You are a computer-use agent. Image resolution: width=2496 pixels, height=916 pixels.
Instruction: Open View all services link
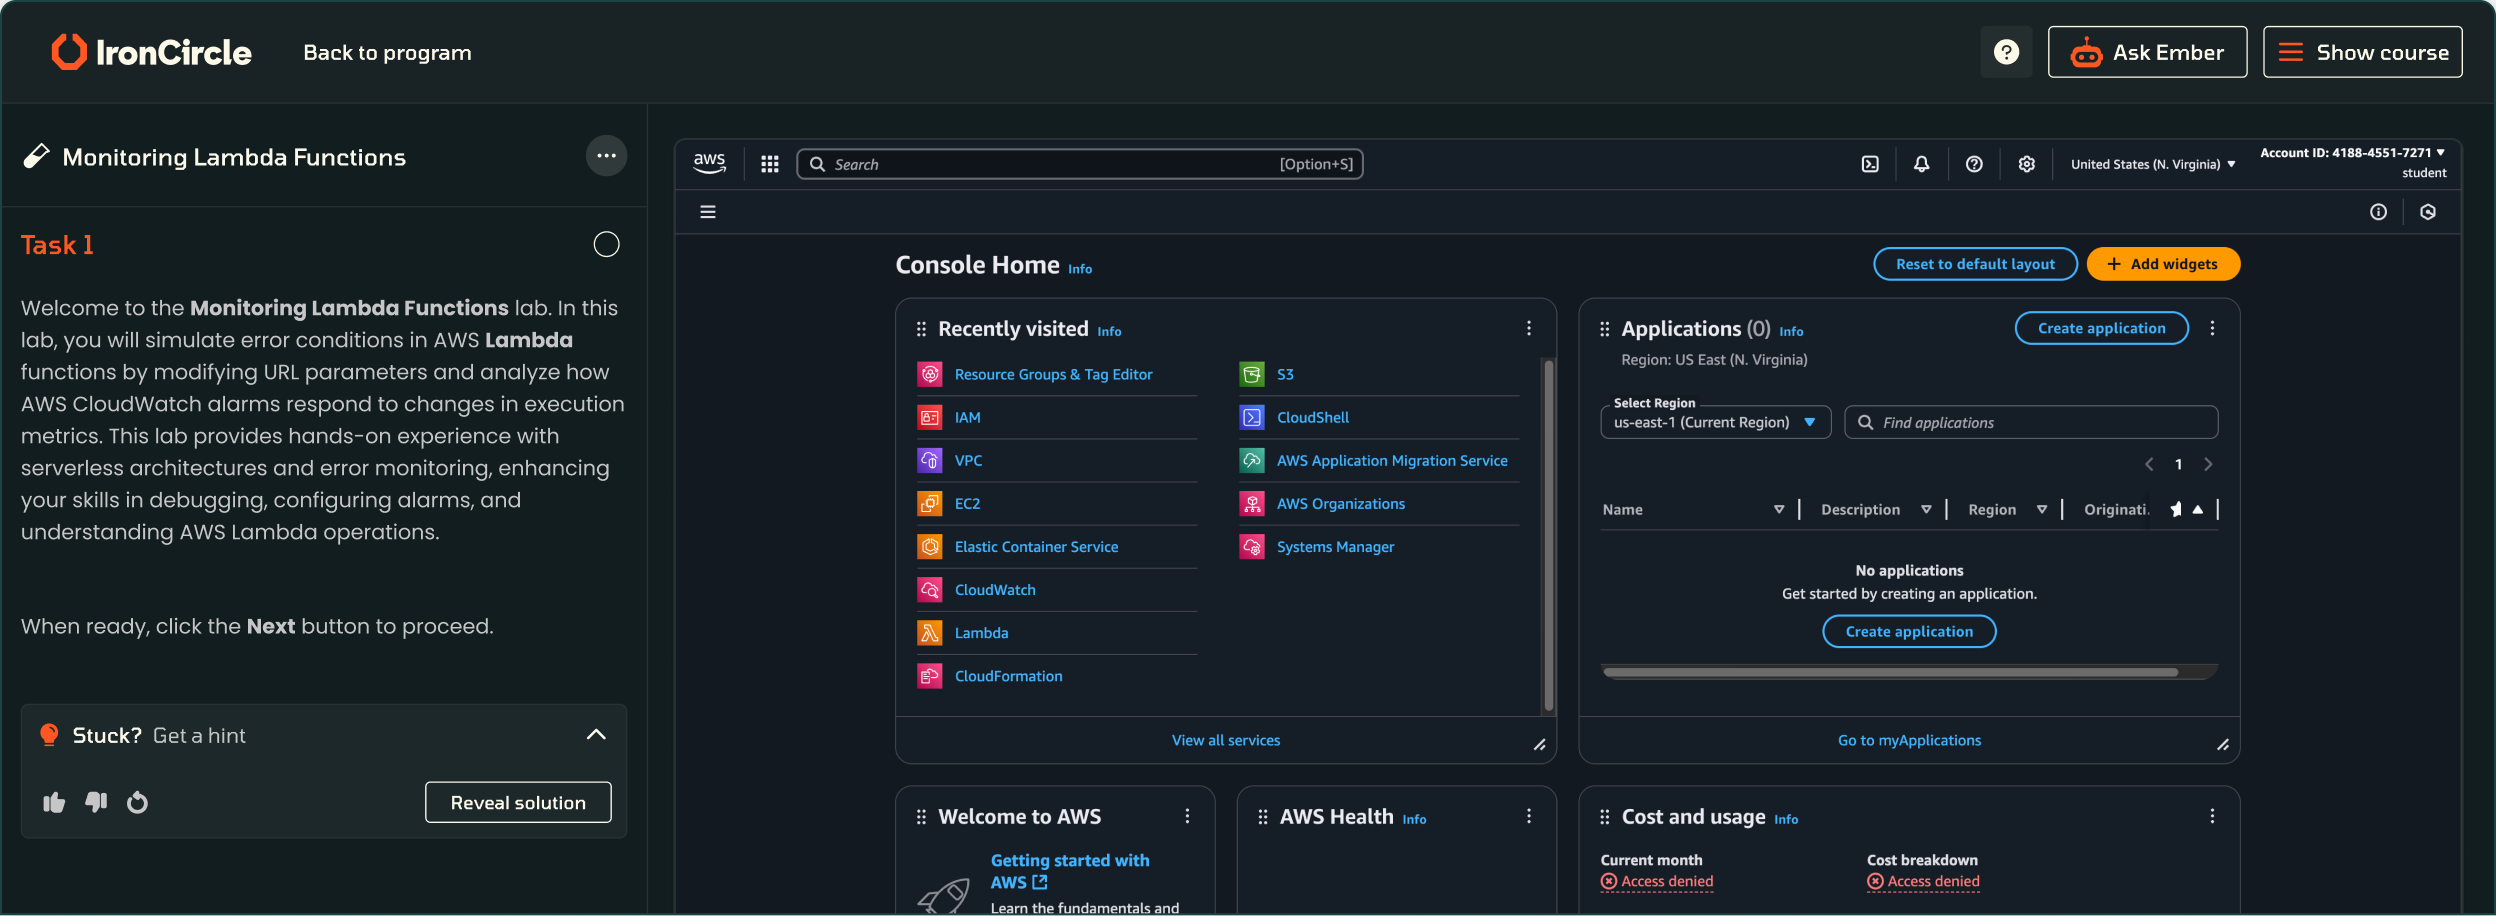[1226, 740]
